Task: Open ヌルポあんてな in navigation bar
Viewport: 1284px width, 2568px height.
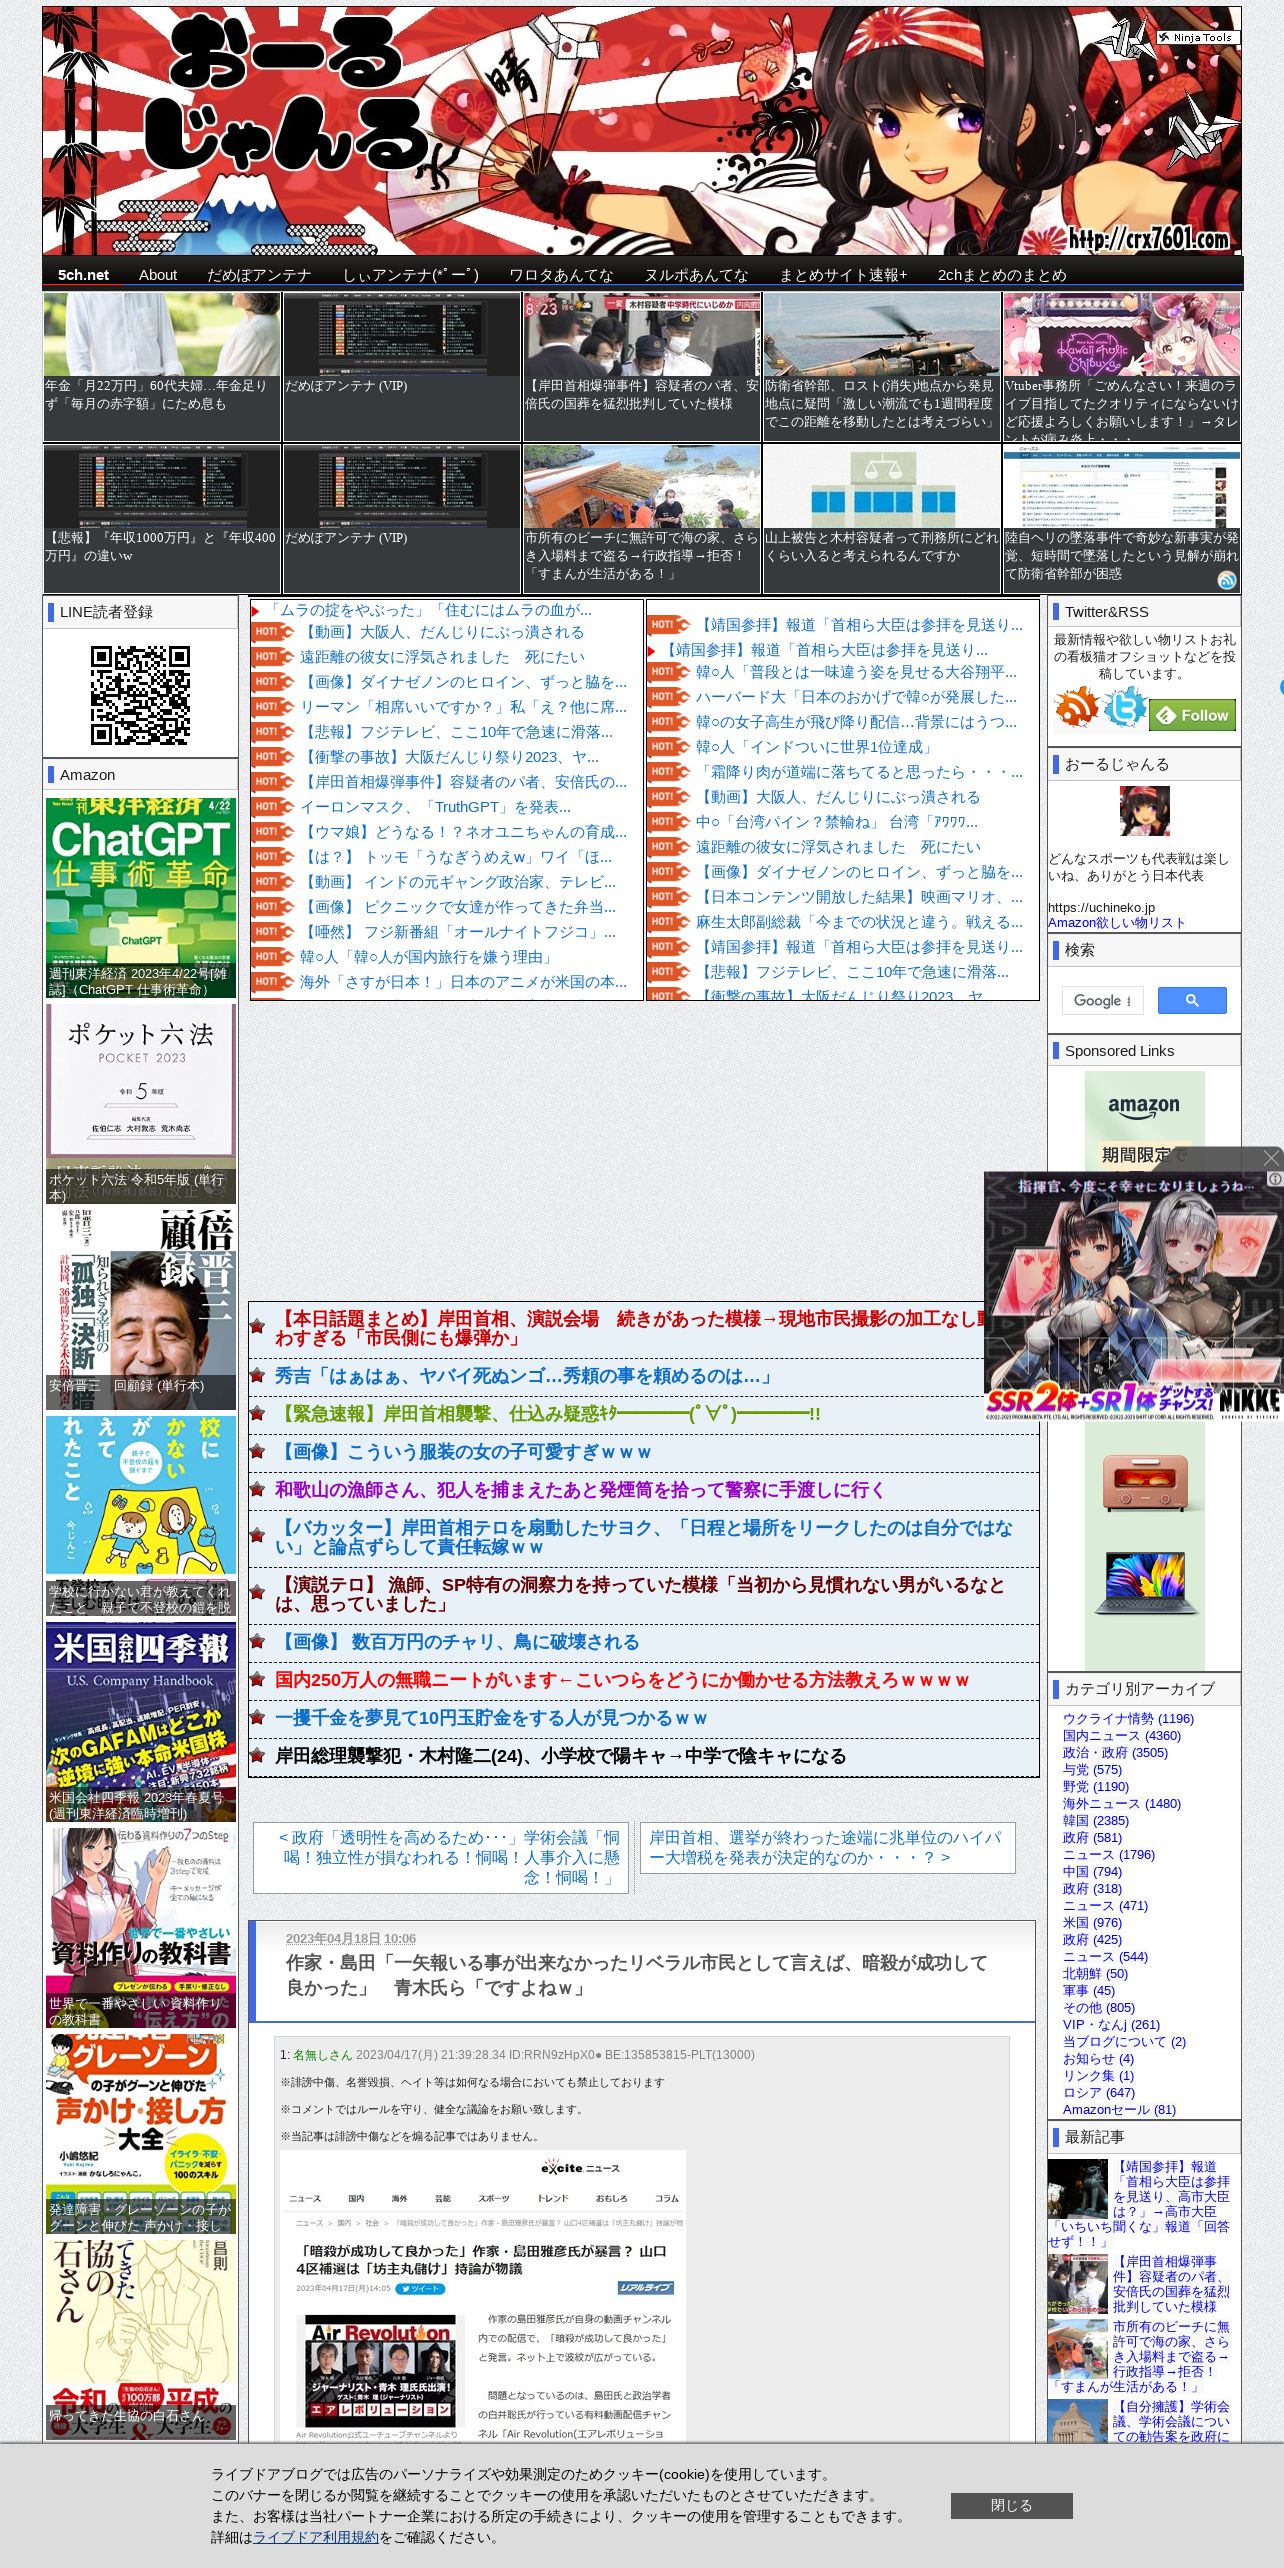Action: [696, 275]
